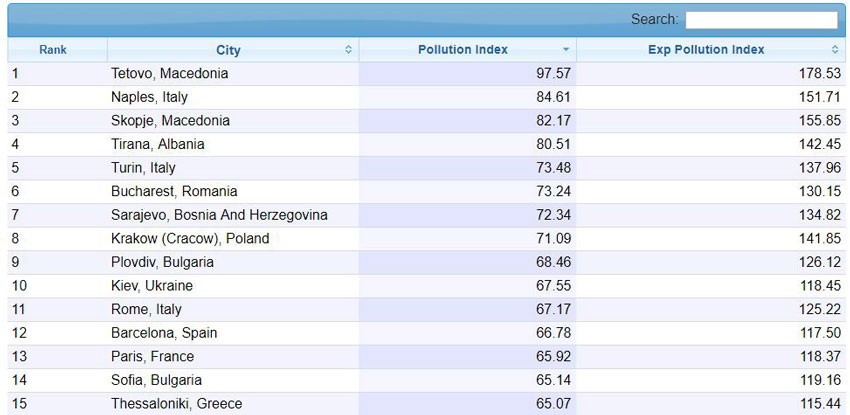Select the City header label text

tap(228, 50)
